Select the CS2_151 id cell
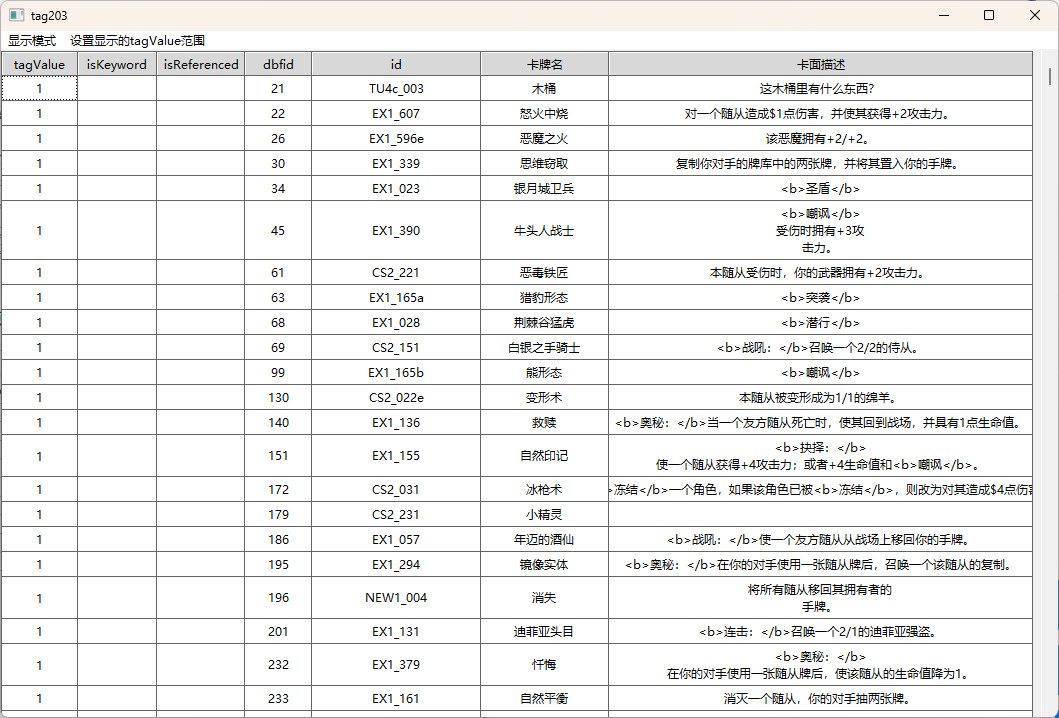 pos(396,347)
